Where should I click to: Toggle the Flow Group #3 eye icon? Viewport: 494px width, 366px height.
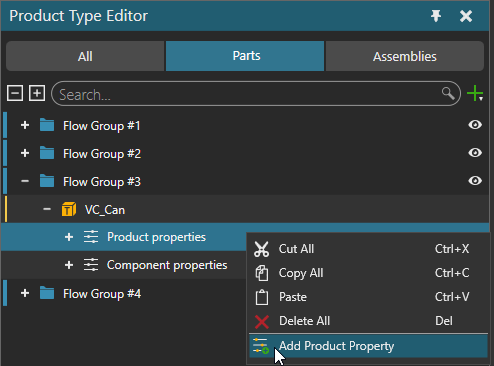(475, 181)
